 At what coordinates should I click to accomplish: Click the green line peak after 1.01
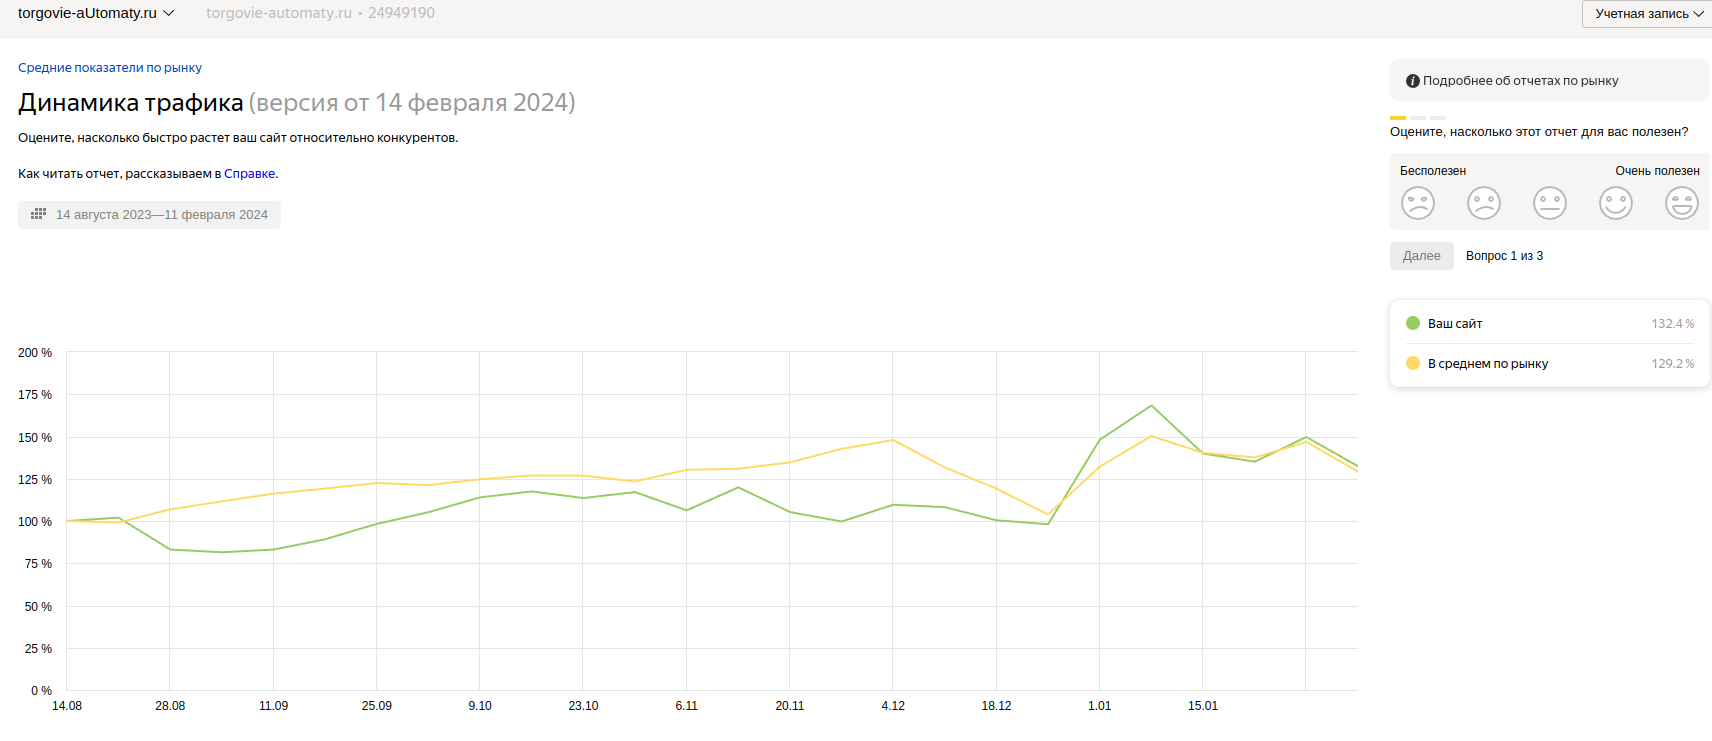pyautogui.click(x=1151, y=406)
